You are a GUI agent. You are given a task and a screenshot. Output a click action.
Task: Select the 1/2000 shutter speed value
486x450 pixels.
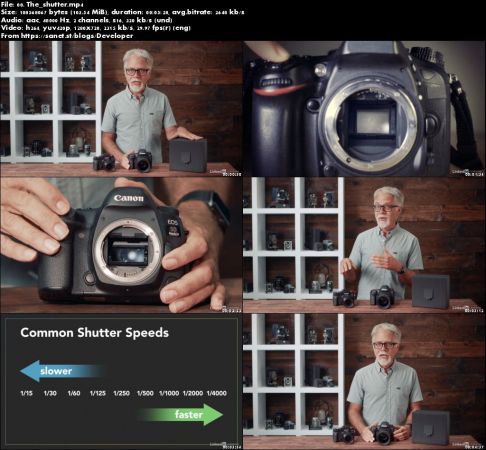[193, 393]
